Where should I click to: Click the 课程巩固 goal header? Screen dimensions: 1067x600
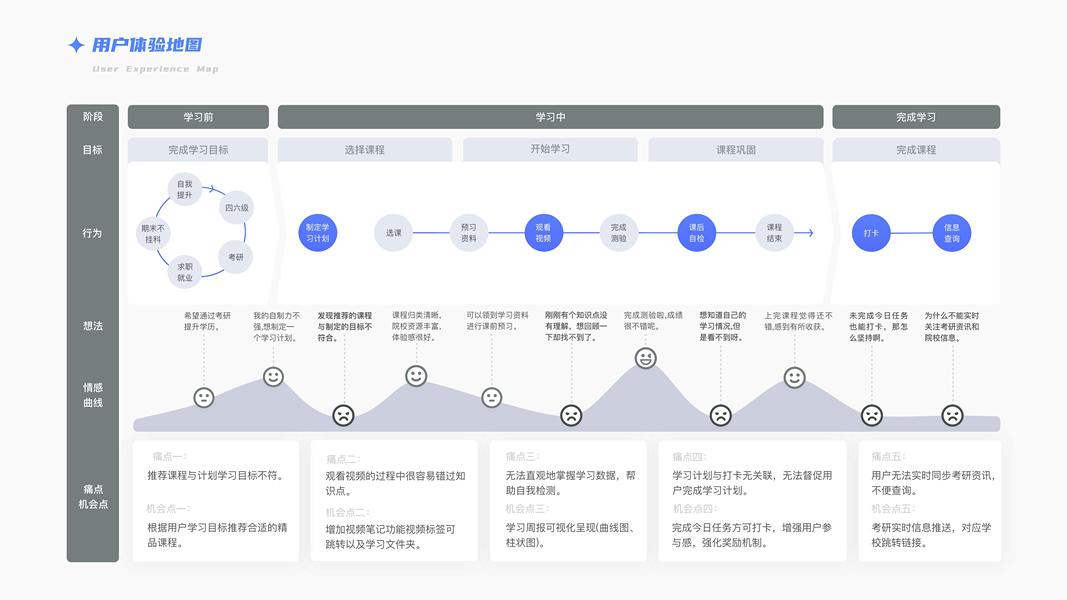point(736,150)
